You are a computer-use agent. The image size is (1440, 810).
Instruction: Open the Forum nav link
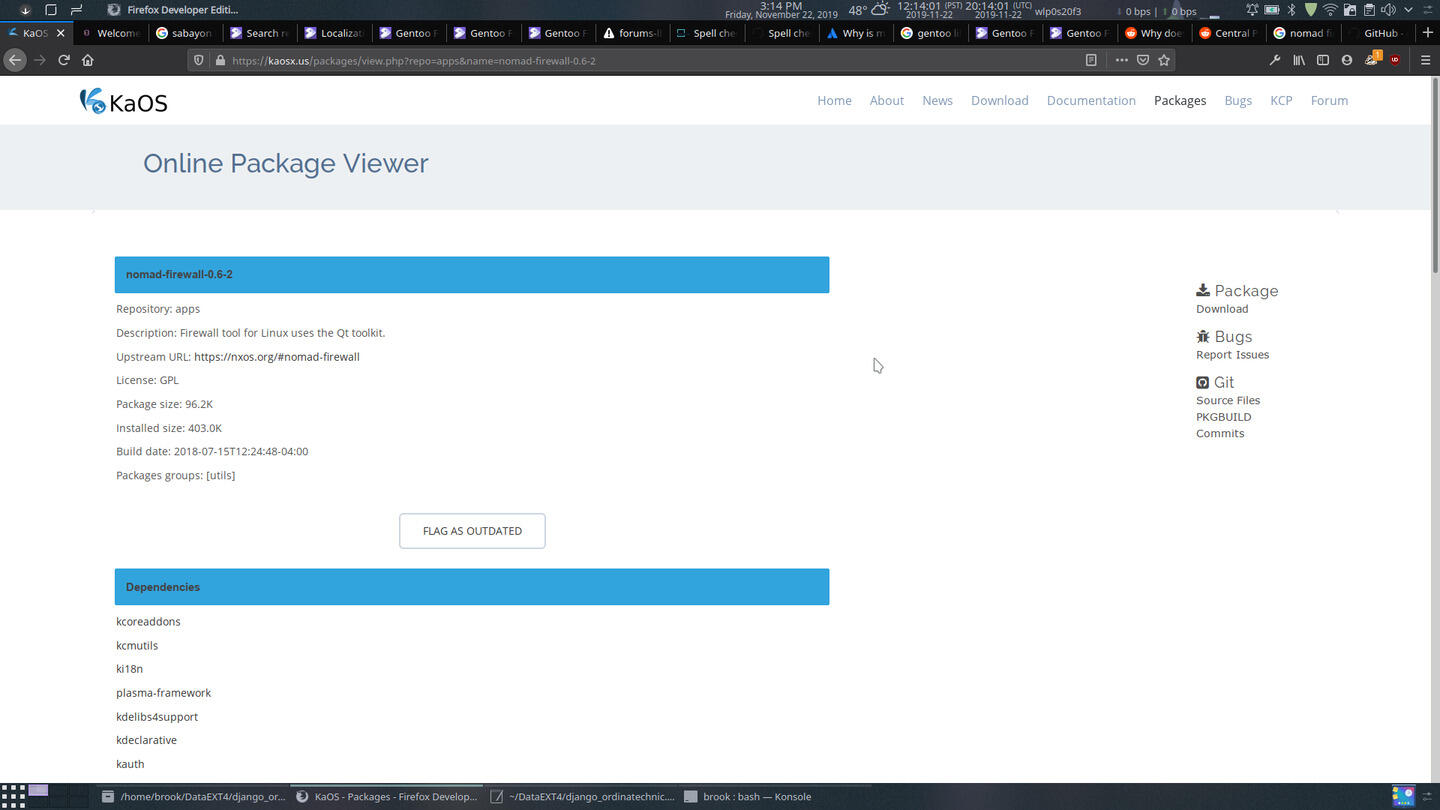[x=1329, y=101]
